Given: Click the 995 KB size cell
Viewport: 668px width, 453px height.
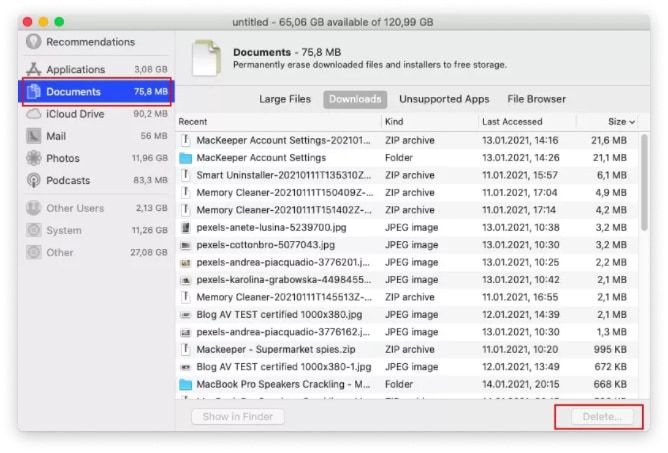Looking at the screenshot, I should (x=610, y=349).
